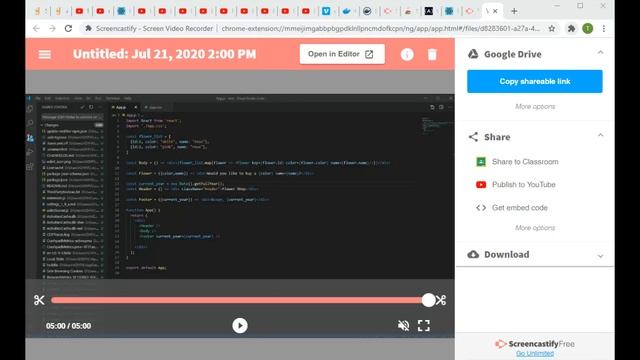This screenshot has height=360, width=640.
Task: Show video info via the info icon
Action: 407,54
